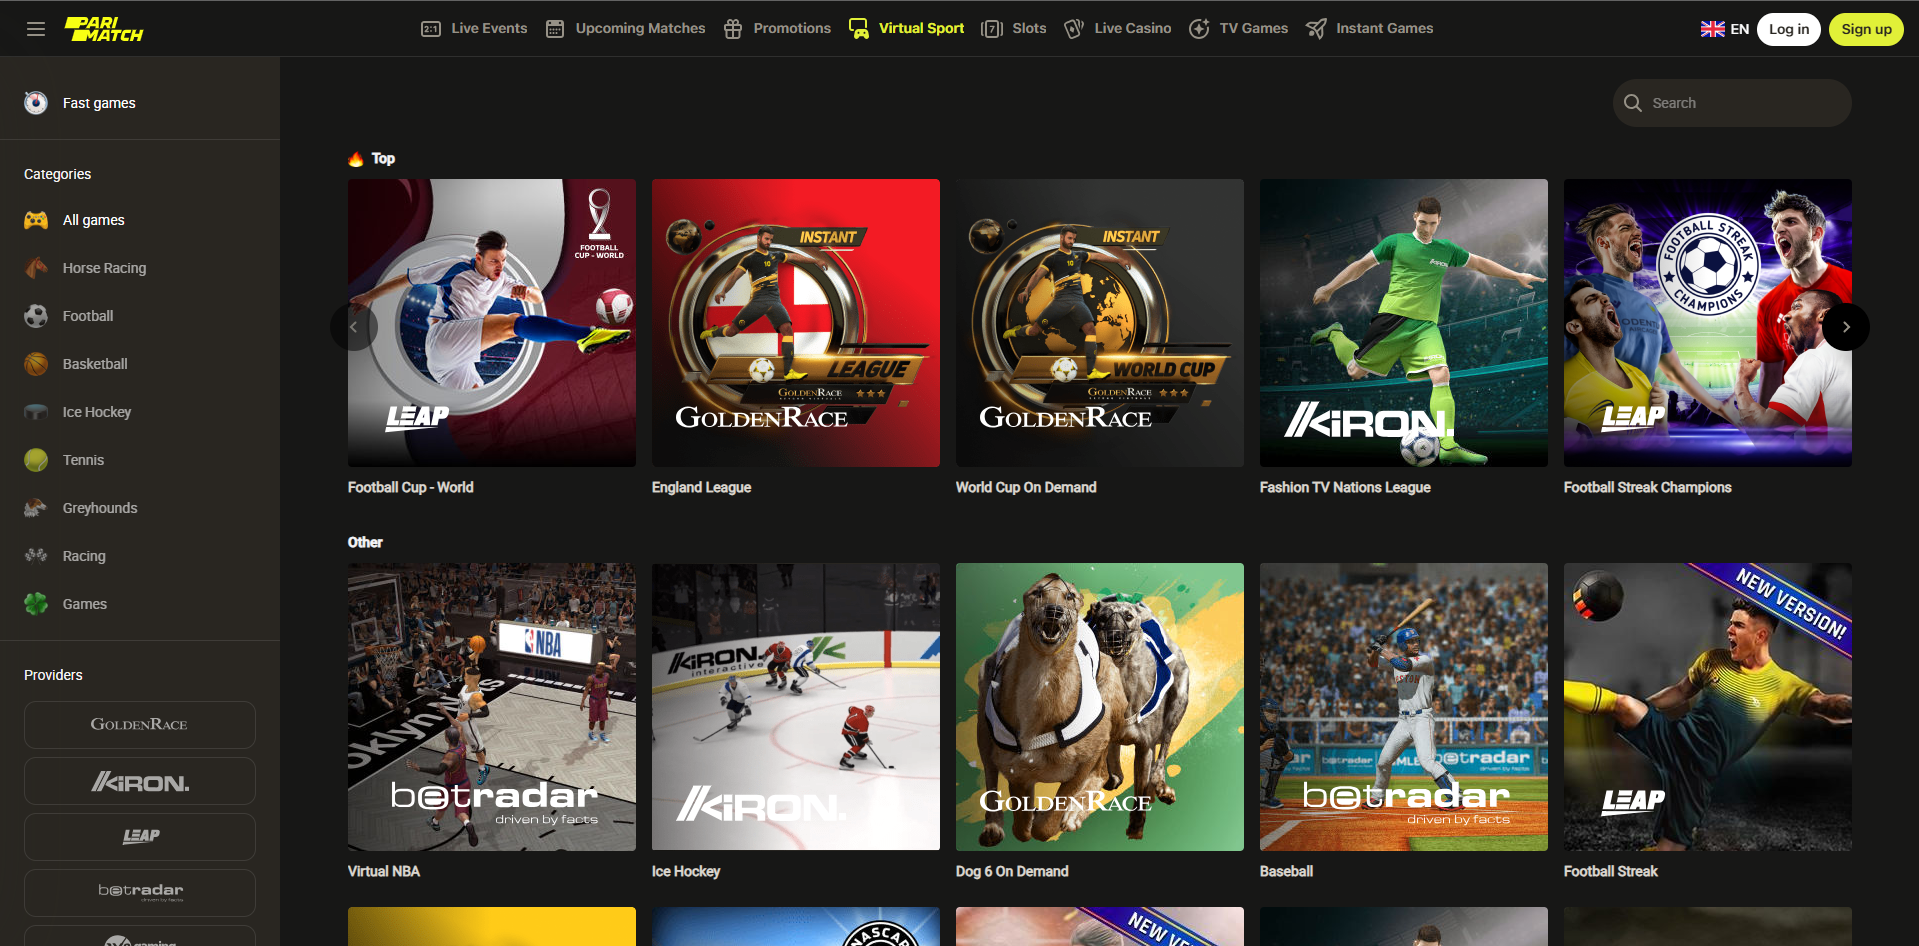
Task: Open Live Events section
Action: pos(474,29)
